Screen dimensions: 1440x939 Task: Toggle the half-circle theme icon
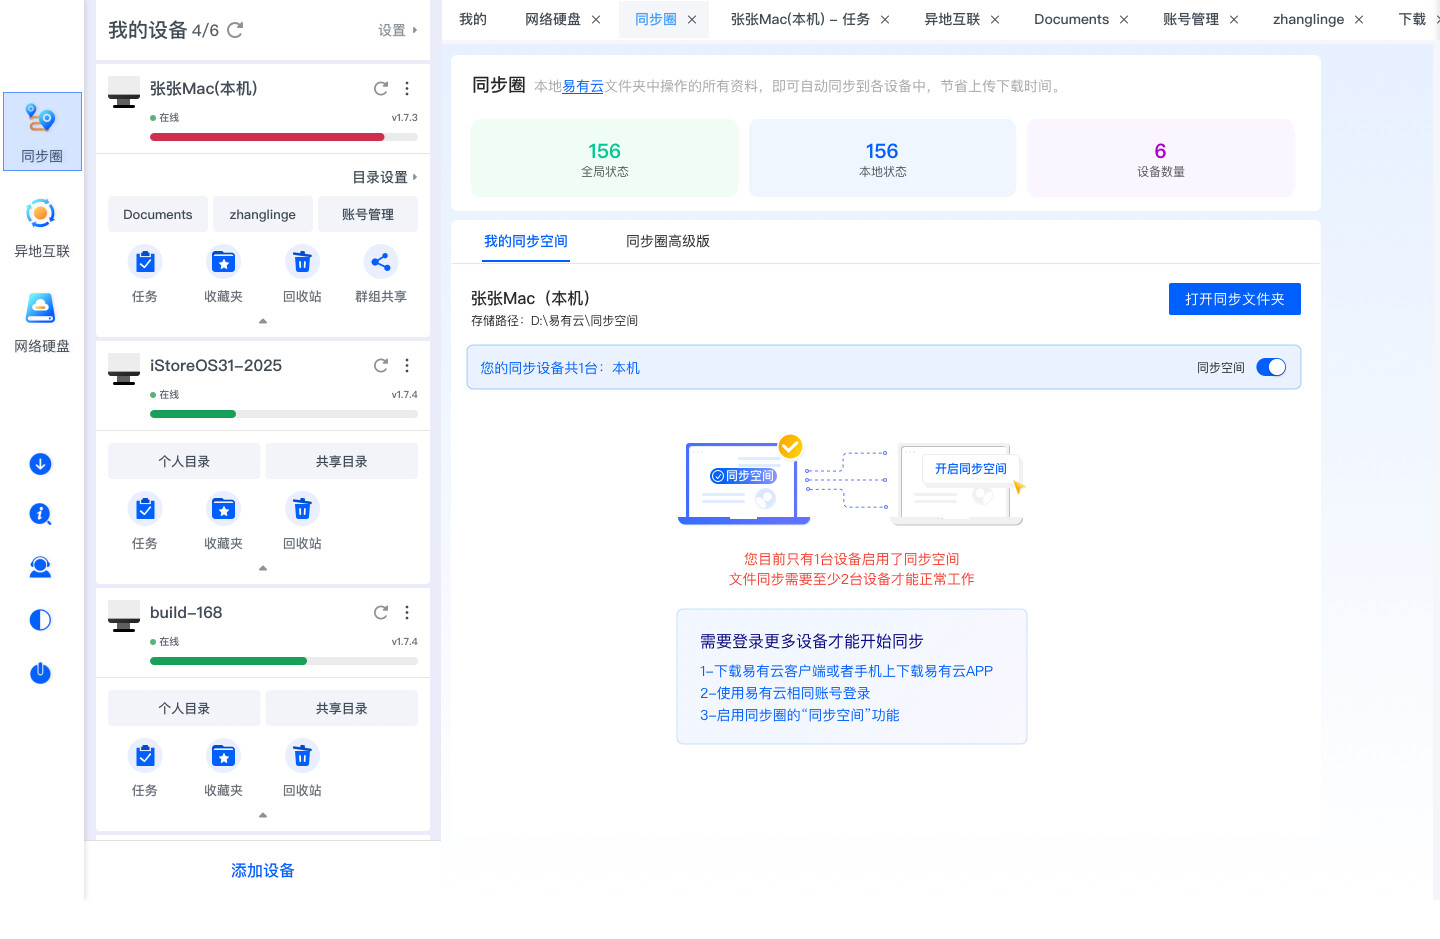click(40, 620)
